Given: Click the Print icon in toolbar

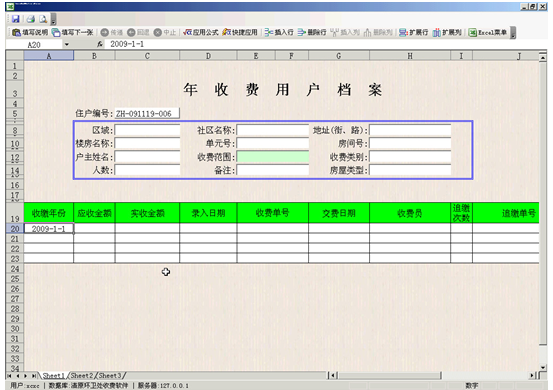Looking at the screenshot, I should click(31, 19).
